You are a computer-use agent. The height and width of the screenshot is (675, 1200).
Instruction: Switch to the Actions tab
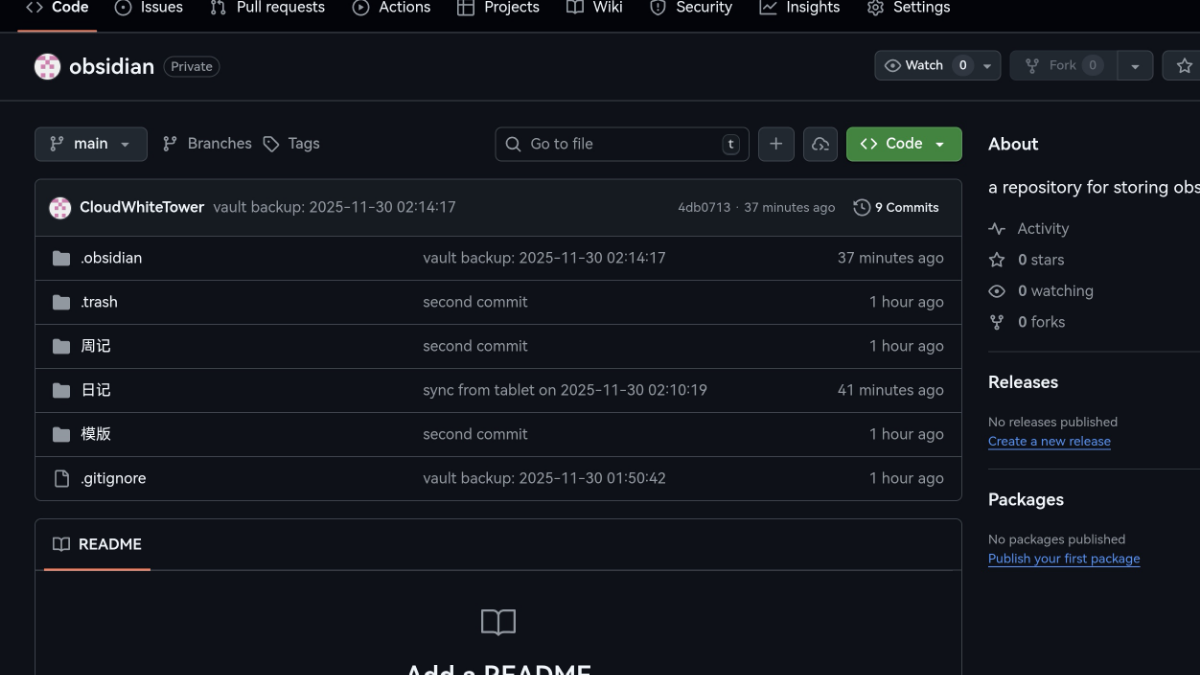pos(391,8)
